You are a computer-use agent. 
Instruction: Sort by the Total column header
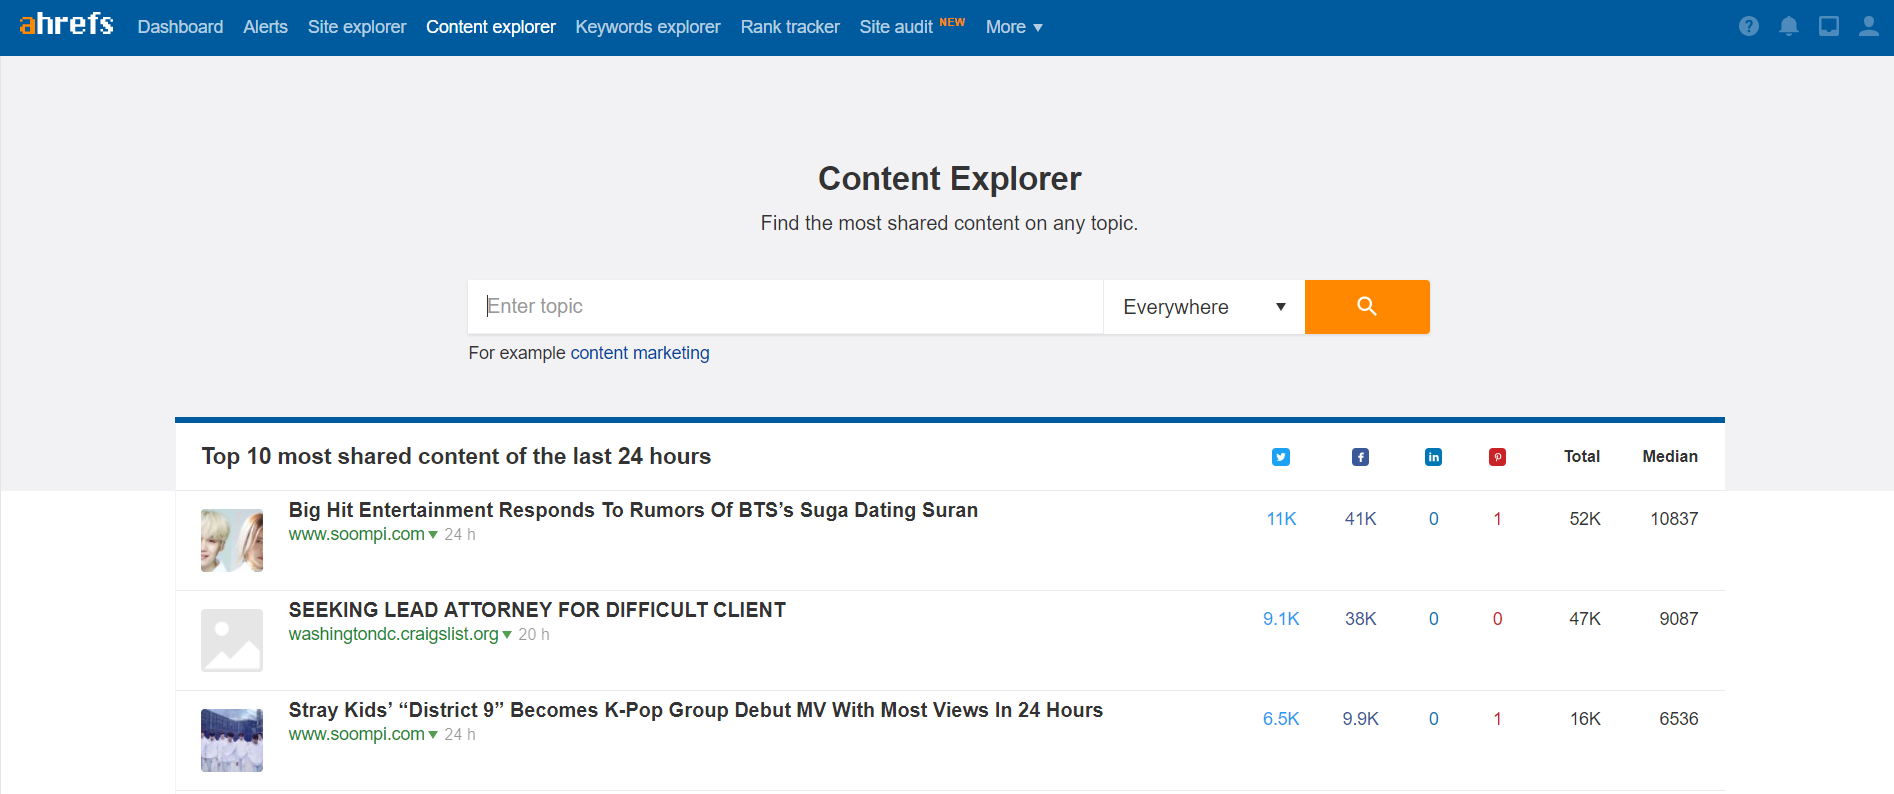(x=1581, y=457)
